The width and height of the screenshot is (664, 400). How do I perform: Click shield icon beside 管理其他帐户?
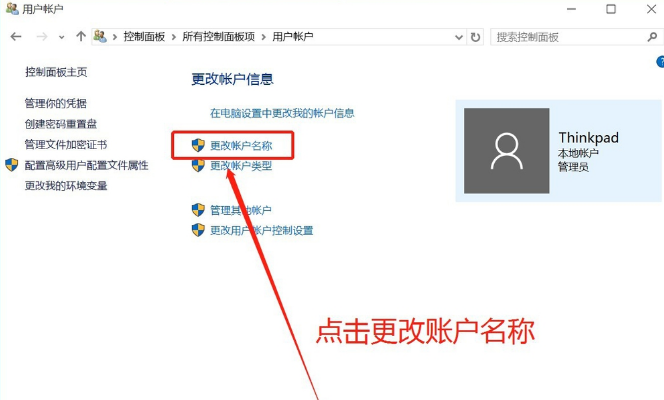[198, 210]
